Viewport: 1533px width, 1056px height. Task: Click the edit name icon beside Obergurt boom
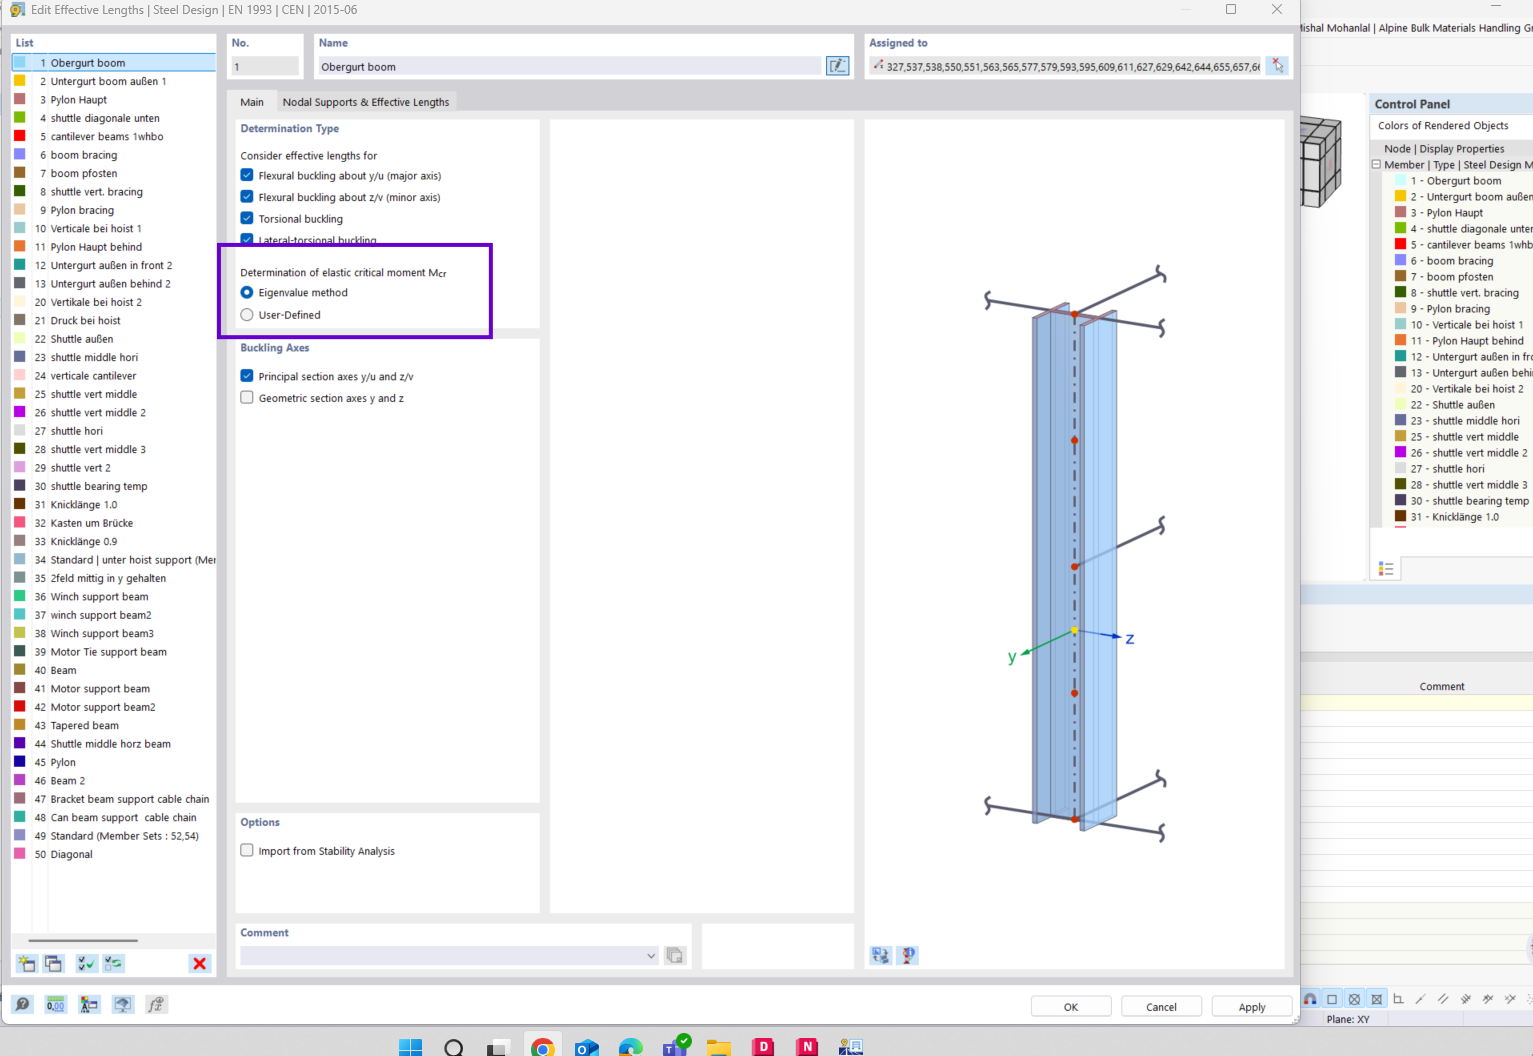(837, 66)
